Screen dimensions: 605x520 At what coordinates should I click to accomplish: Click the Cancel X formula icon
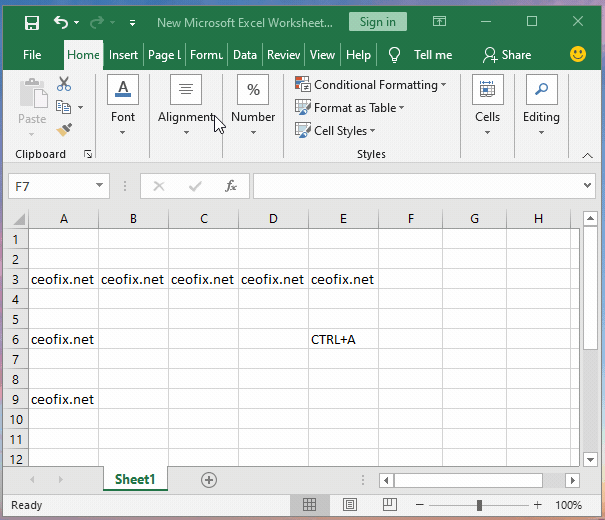pyautogui.click(x=159, y=186)
